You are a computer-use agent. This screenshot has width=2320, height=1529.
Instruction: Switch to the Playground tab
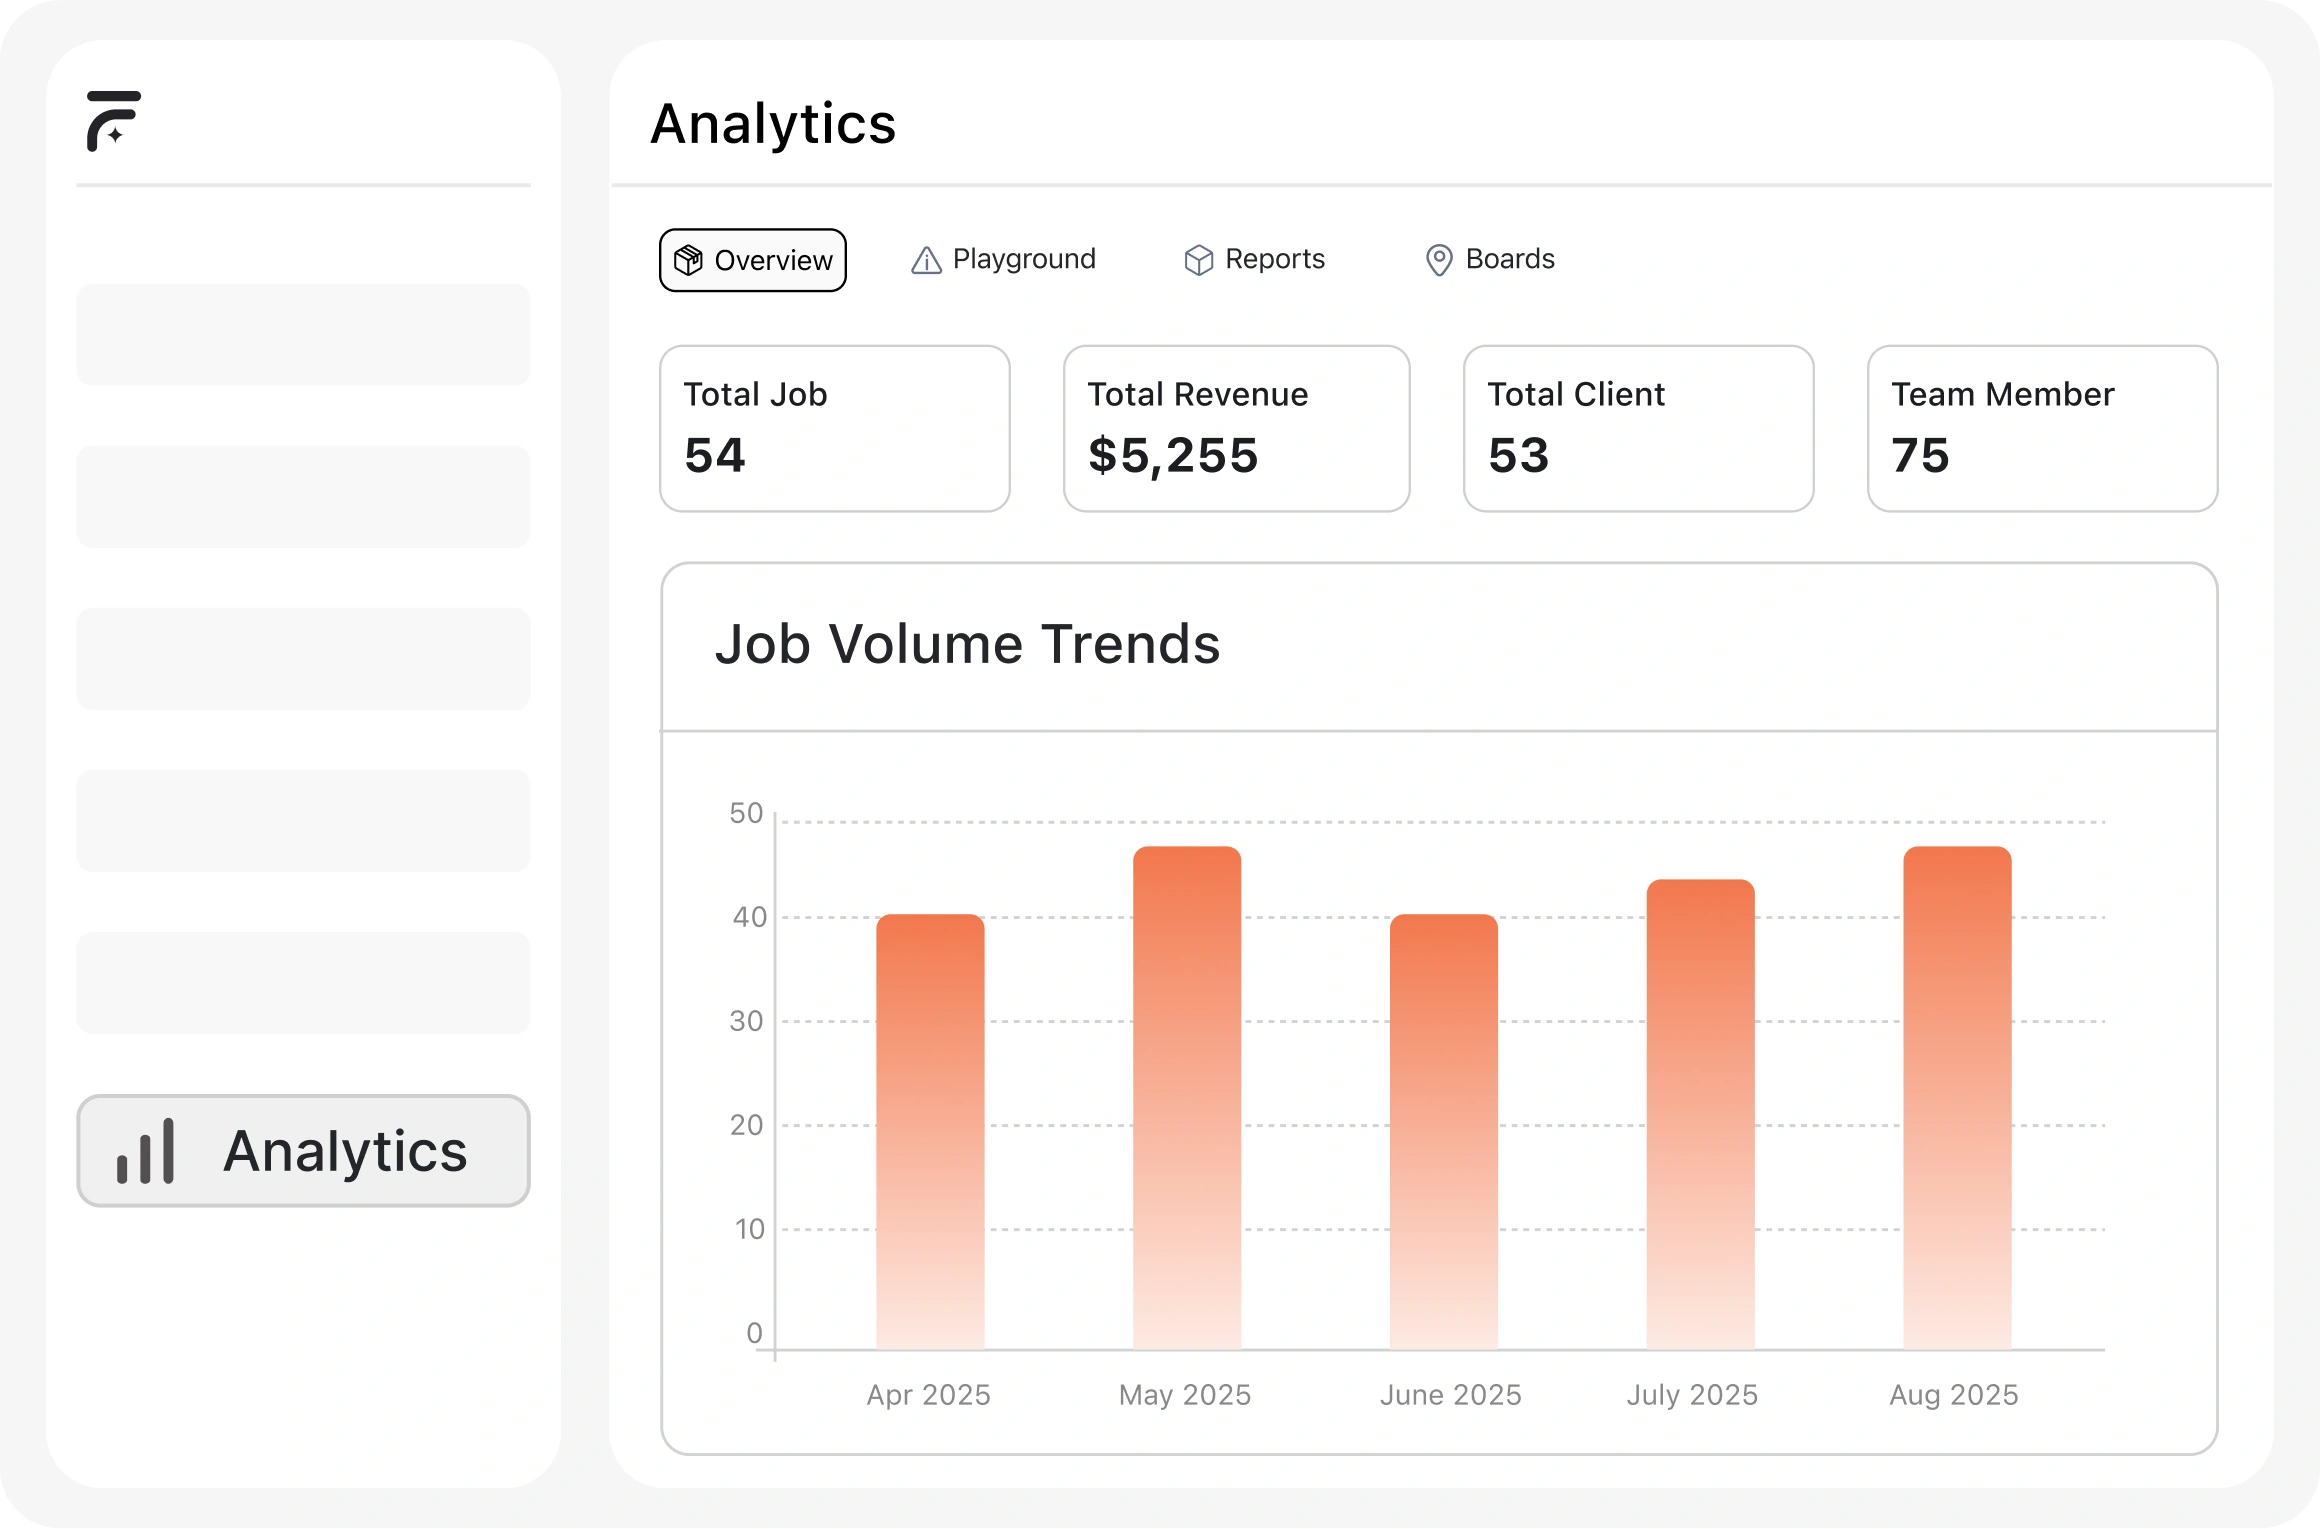coord(1004,260)
